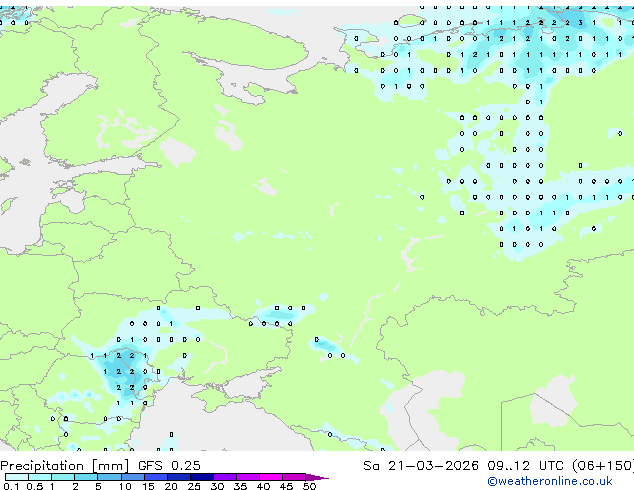Viewport: 634px width, 490px height.
Task: Click the "Precipitation [mm]" title text
Action: [65, 466]
